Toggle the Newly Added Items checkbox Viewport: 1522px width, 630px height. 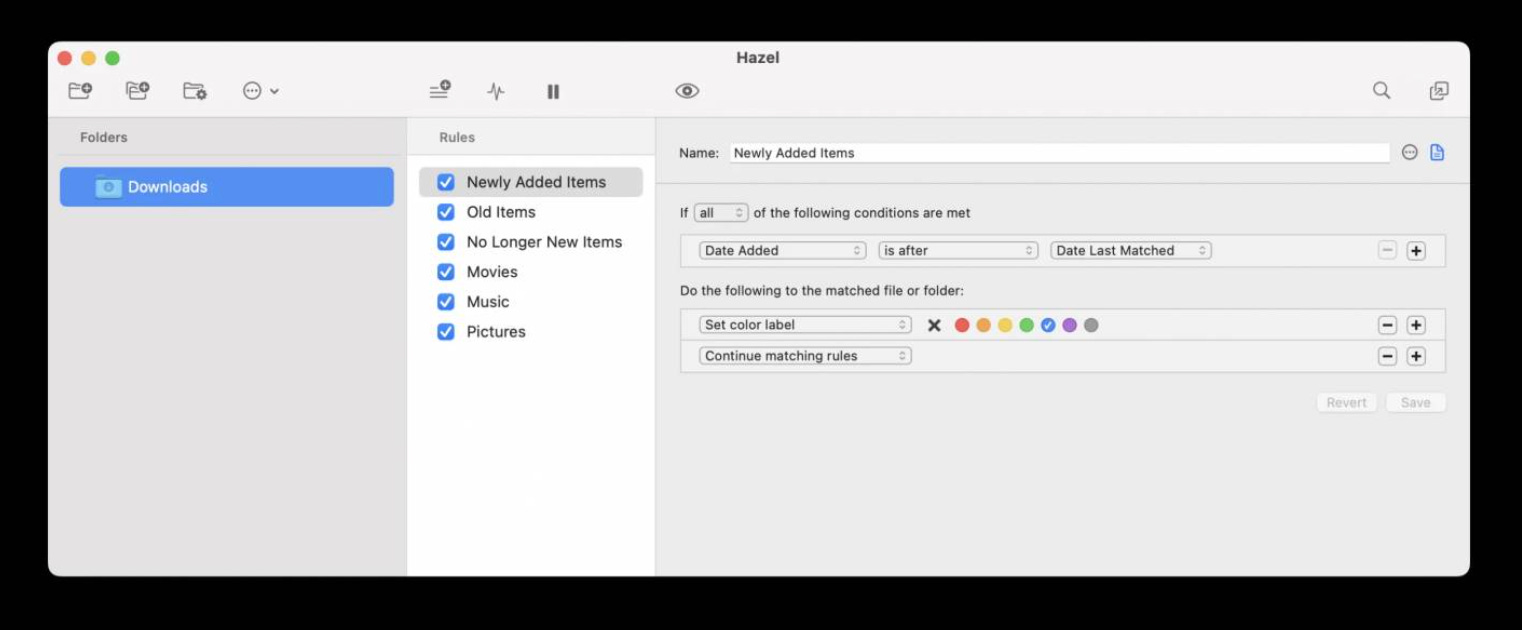446,182
